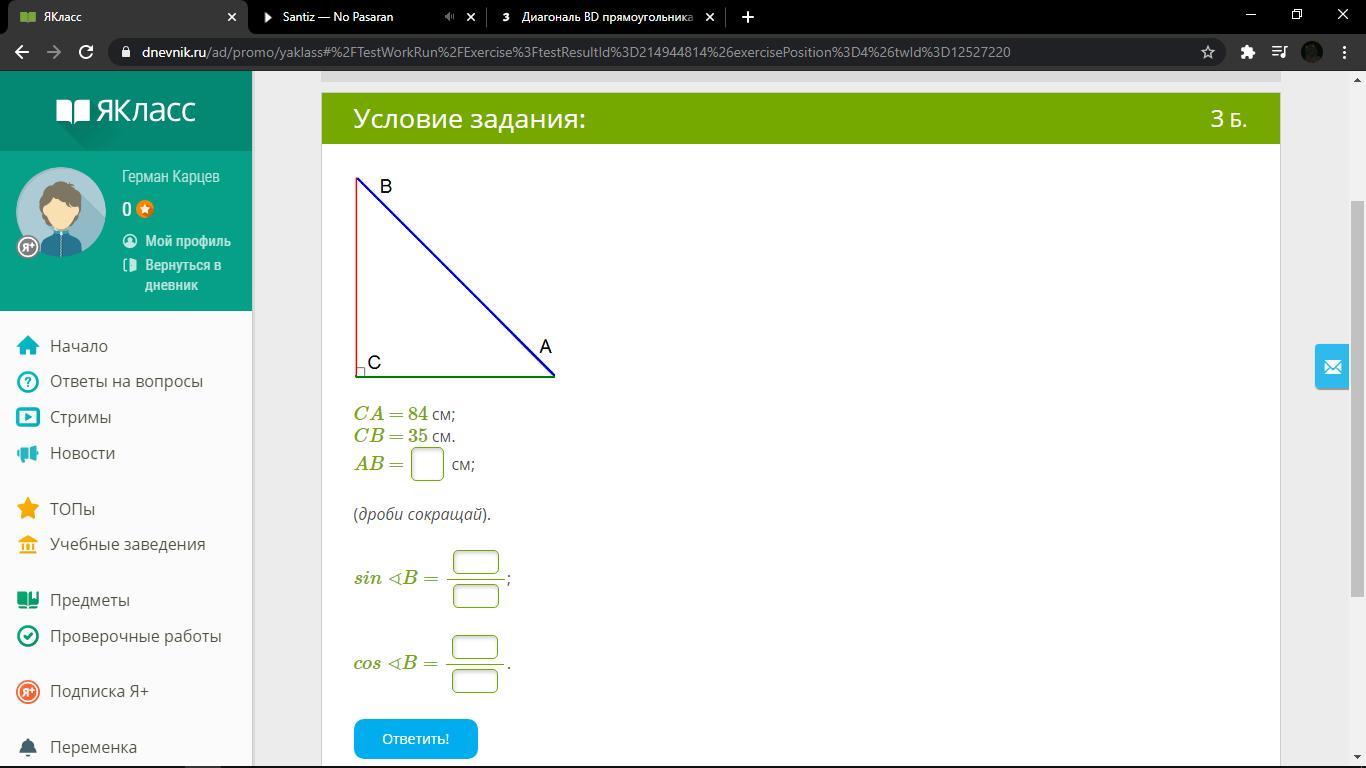This screenshot has height=768, width=1366.
Task: Click the bell icon beside Переменка
Action: point(28,747)
